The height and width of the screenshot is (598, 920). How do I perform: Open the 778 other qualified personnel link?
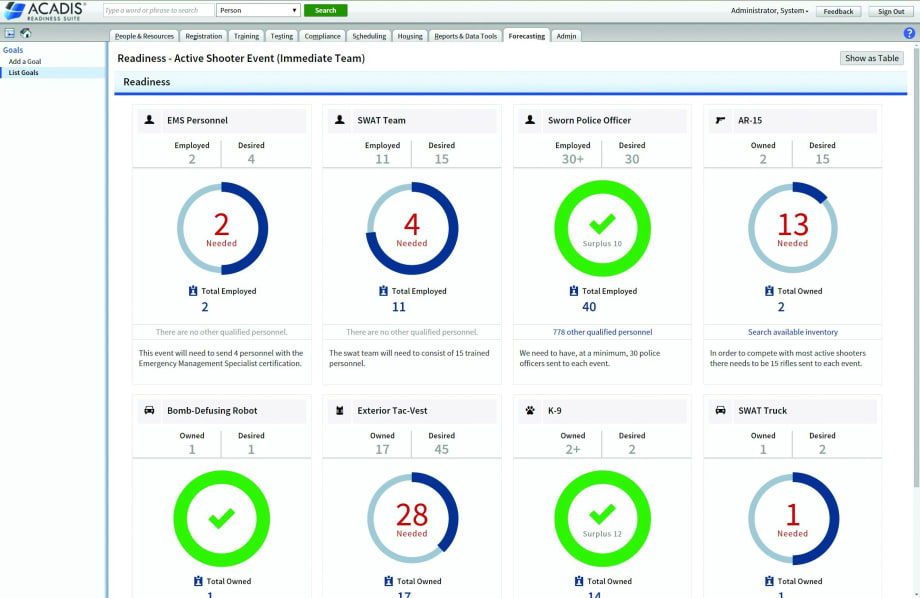coord(602,332)
